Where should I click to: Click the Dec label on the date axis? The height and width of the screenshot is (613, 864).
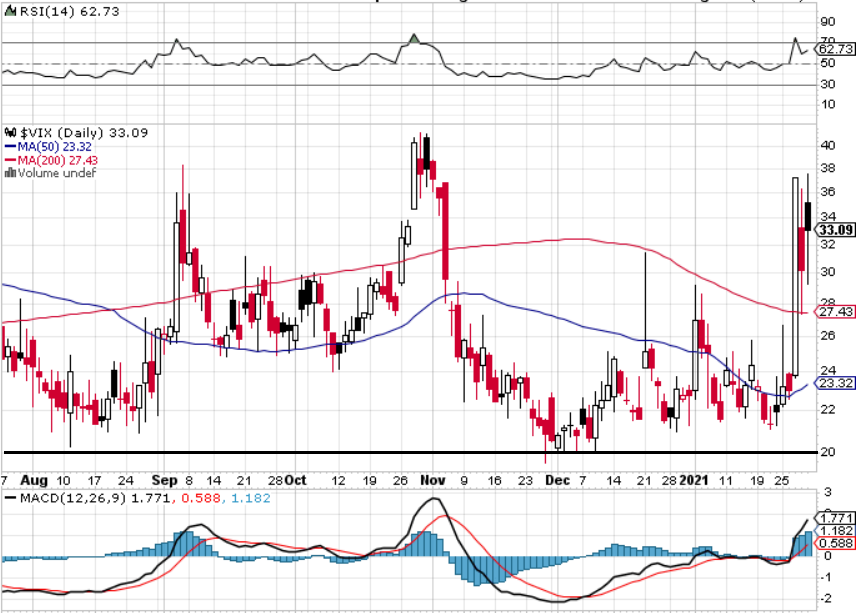(x=557, y=480)
